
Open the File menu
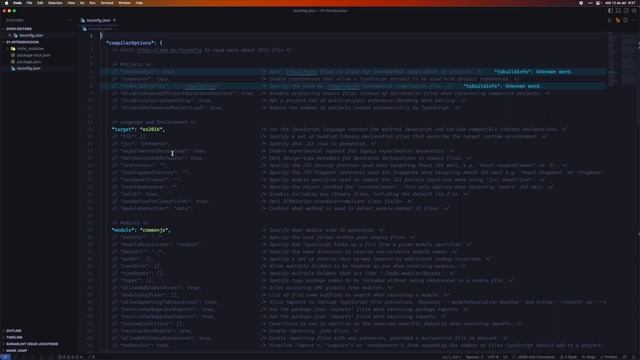pyautogui.click(x=29, y=3)
